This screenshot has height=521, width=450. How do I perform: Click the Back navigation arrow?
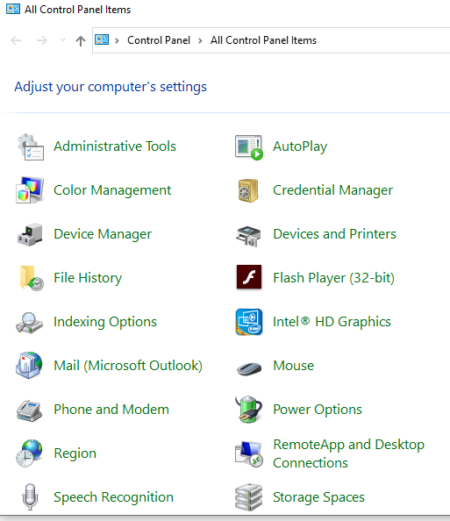(x=16, y=41)
